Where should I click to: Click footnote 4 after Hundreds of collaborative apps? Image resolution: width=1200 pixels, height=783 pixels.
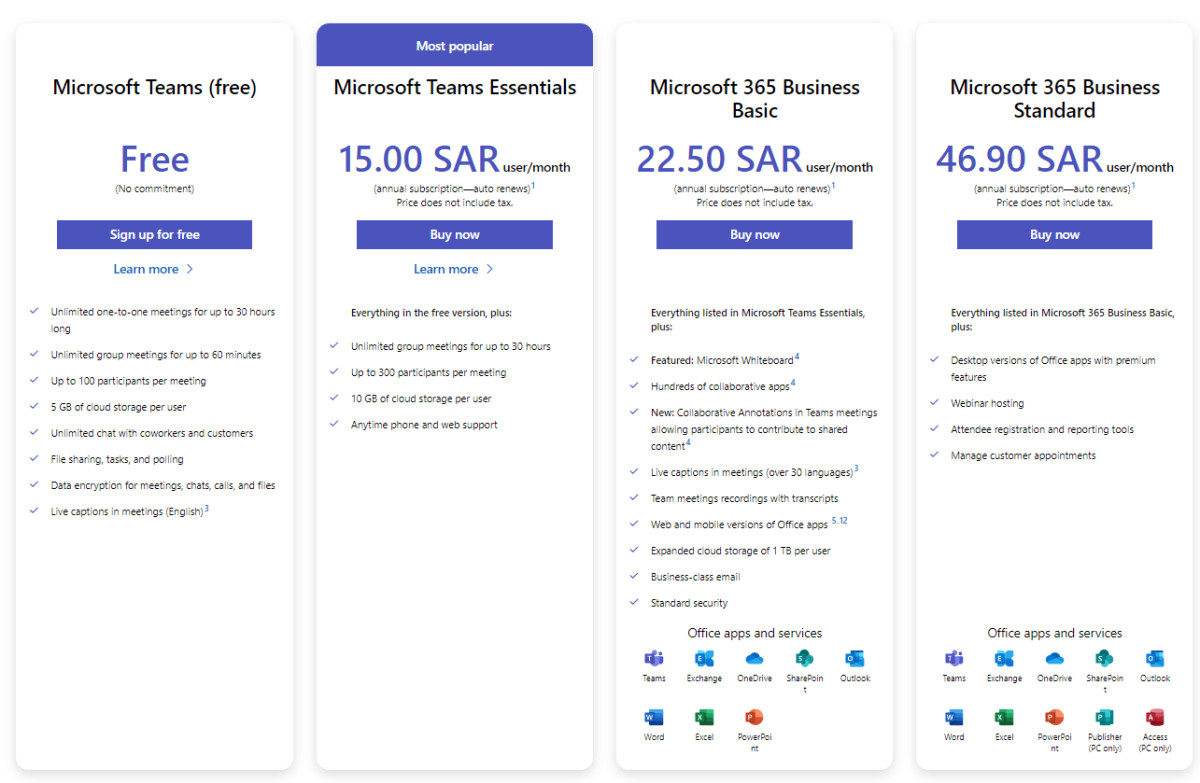(793, 383)
